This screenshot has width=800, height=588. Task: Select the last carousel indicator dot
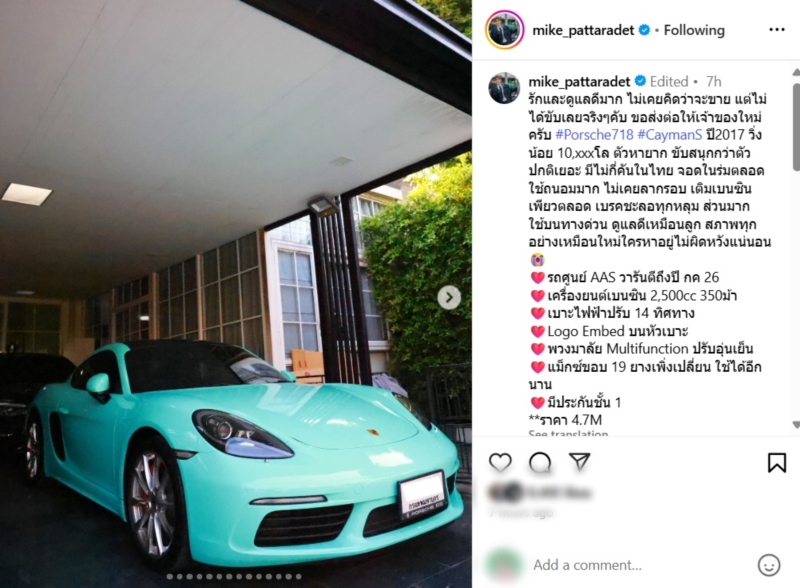298,577
